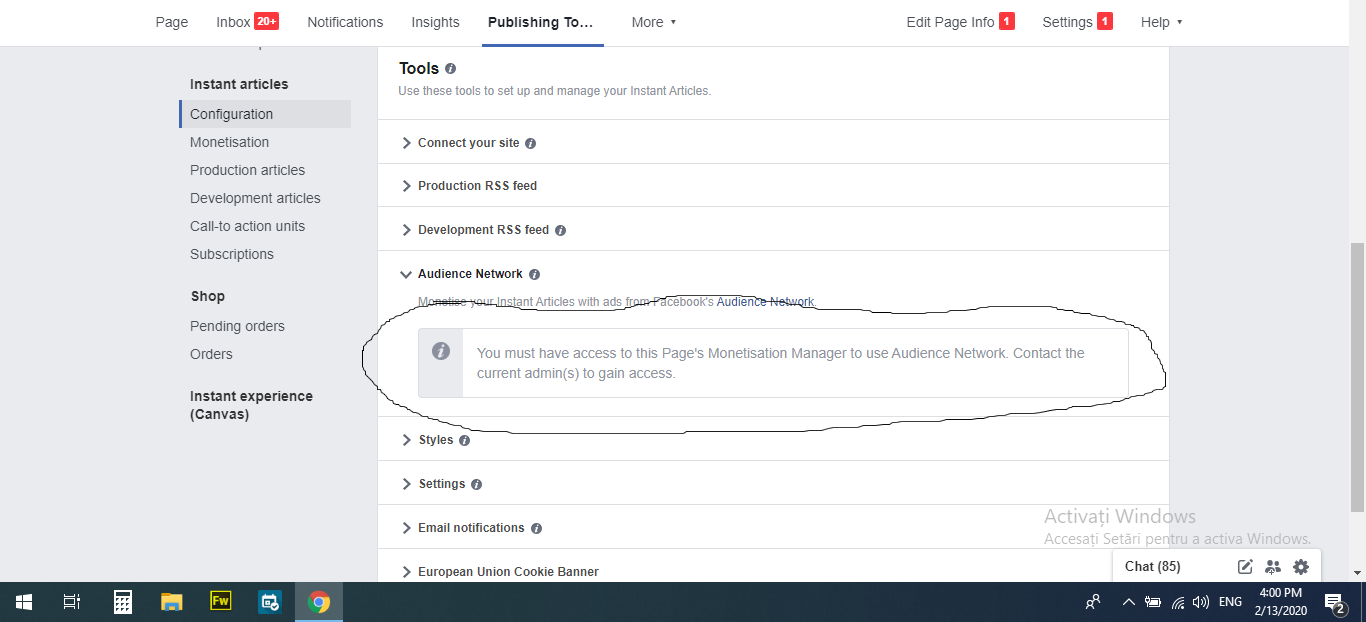
Task: Select Configuration in the sidebar
Action: pos(265,114)
